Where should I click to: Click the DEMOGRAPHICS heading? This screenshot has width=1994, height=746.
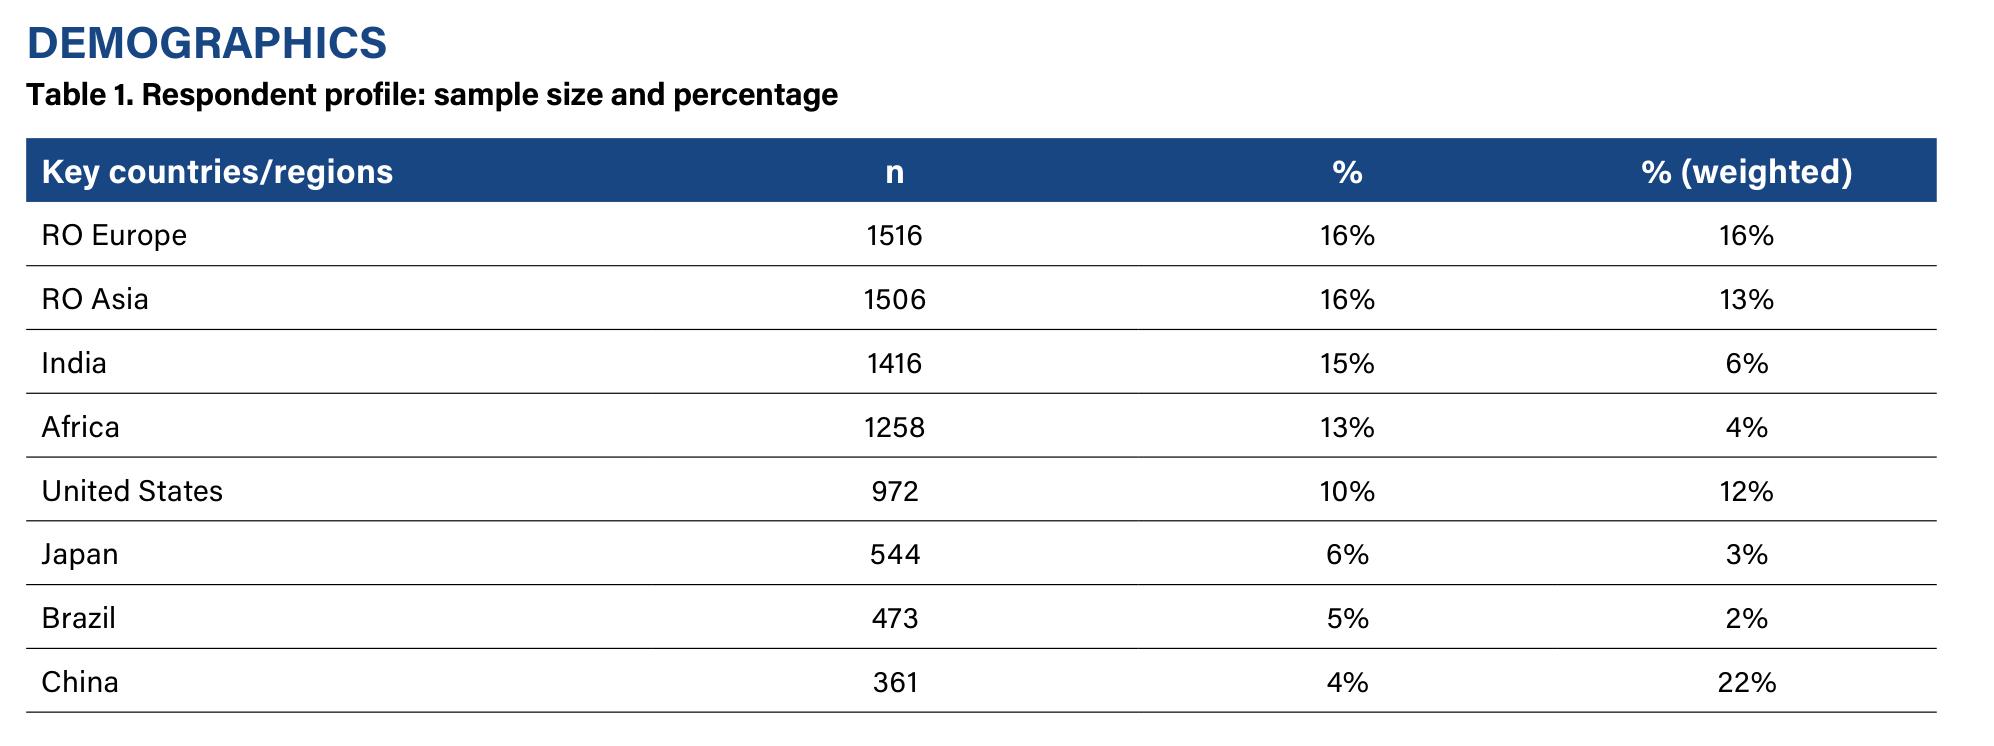(x=206, y=43)
